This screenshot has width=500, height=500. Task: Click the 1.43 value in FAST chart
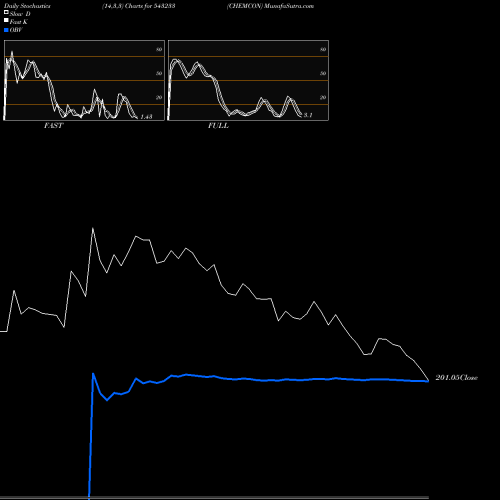(146, 117)
